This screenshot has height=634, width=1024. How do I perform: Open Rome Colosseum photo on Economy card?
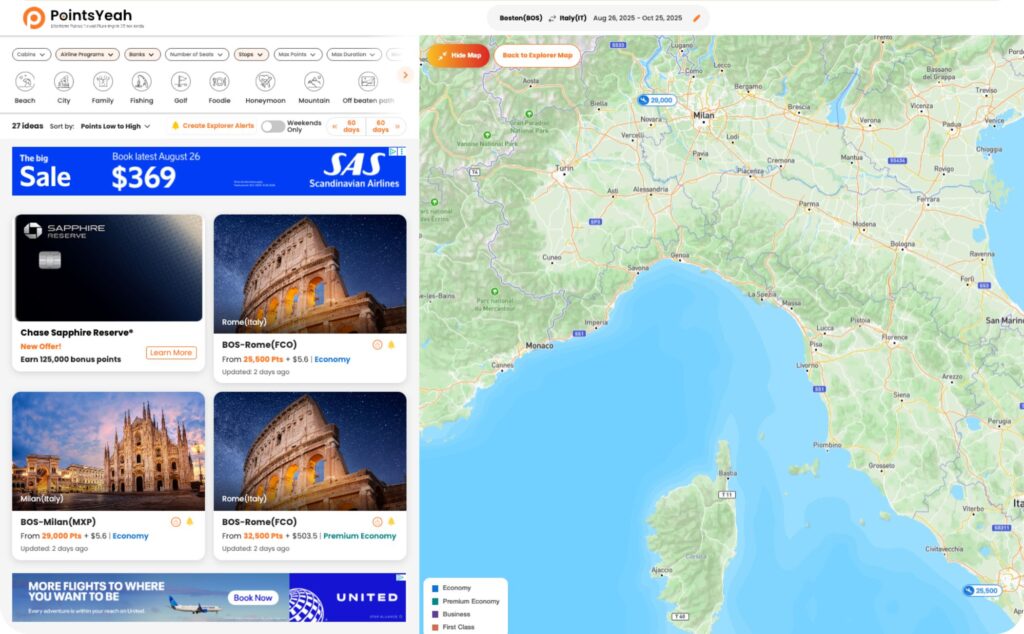coord(310,274)
